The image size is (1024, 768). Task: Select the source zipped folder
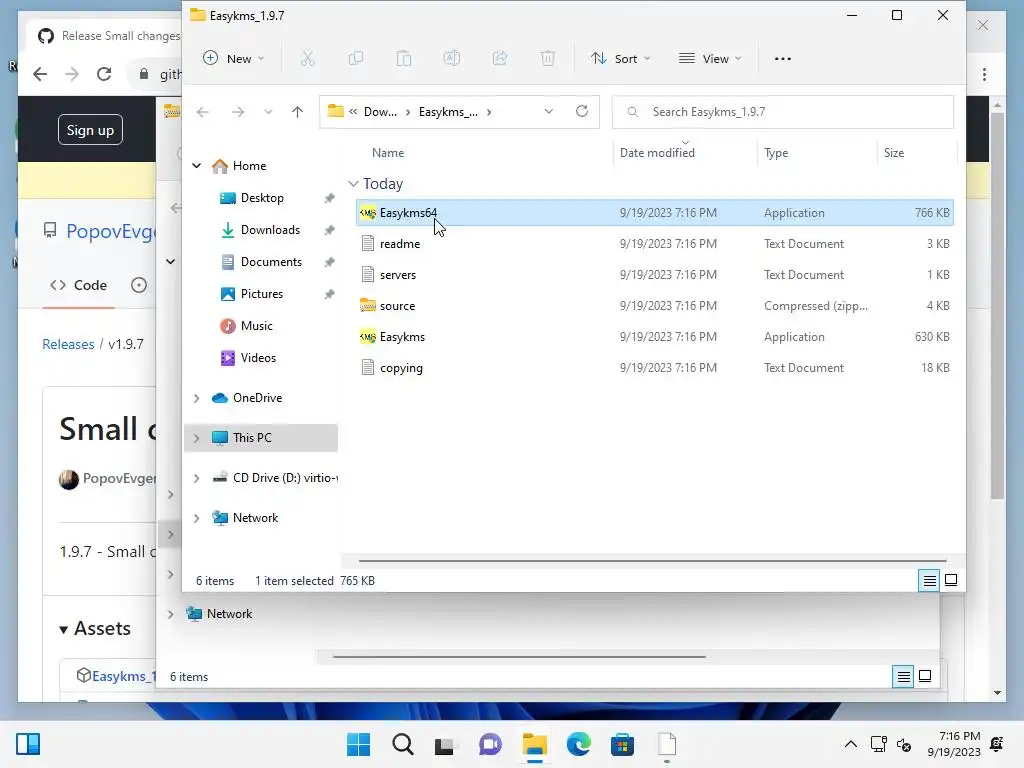(x=654, y=306)
